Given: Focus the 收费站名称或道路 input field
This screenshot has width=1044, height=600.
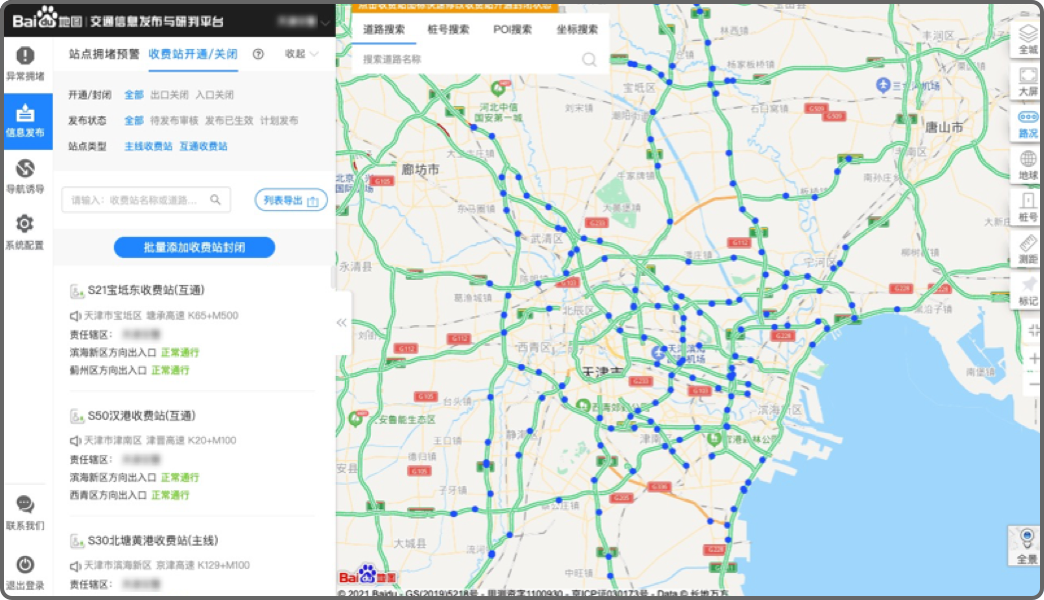Looking at the screenshot, I should click(x=146, y=200).
